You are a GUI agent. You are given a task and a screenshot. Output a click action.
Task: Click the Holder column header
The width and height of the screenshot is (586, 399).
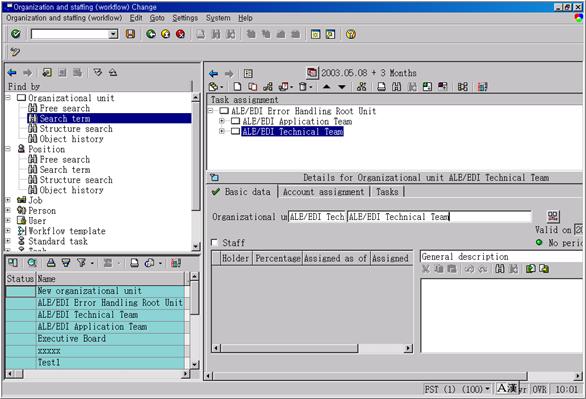[x=235, y=258]
